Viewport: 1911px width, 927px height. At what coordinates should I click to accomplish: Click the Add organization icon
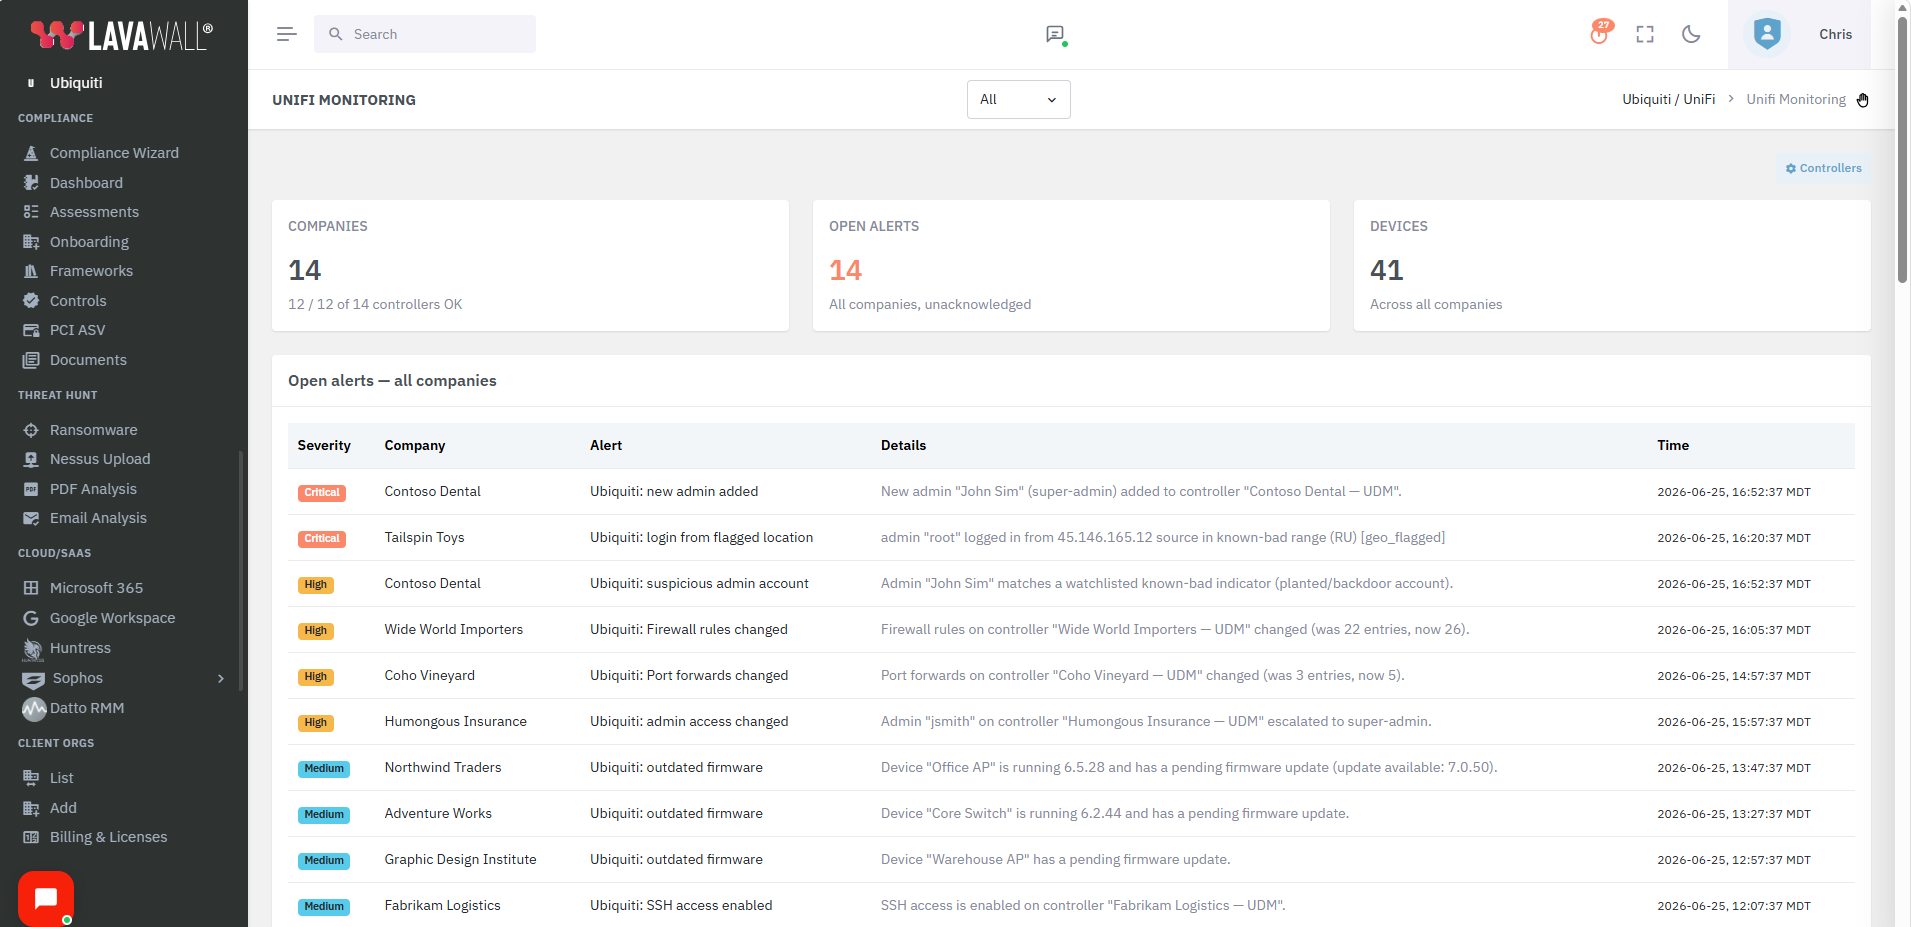click(x=31, y=808)
